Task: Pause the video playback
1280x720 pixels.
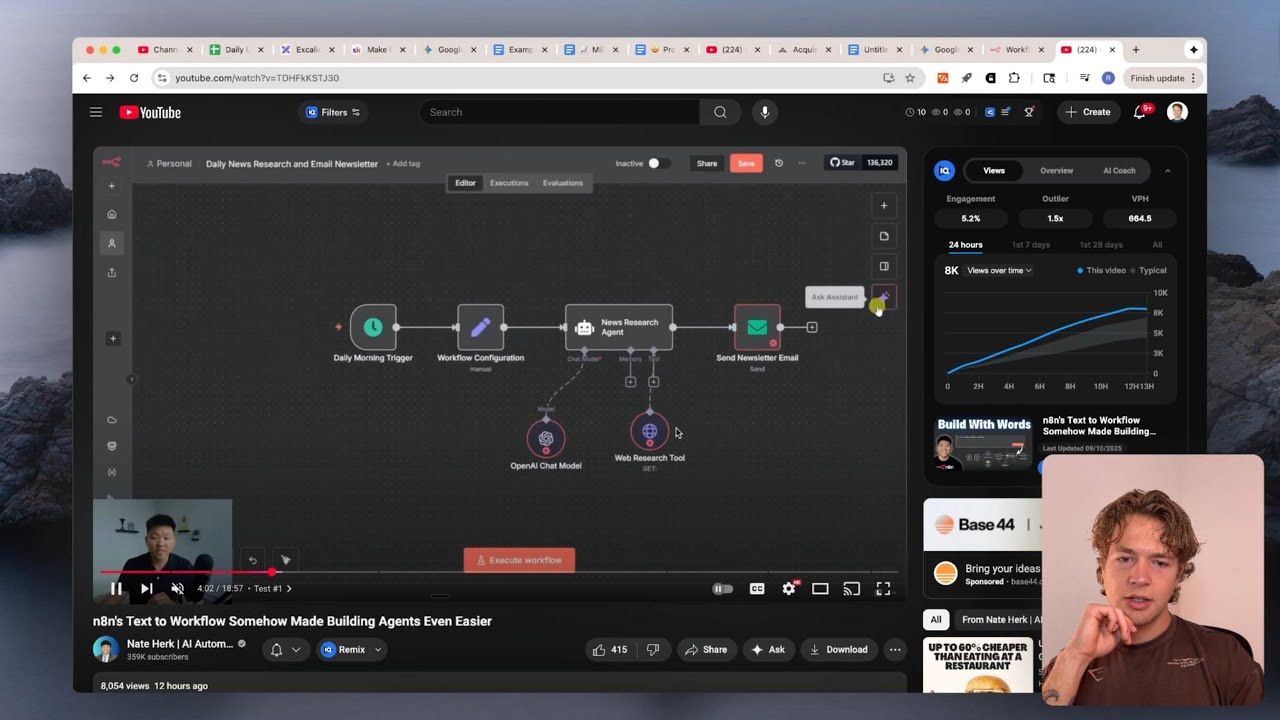Action: [116, 589]
